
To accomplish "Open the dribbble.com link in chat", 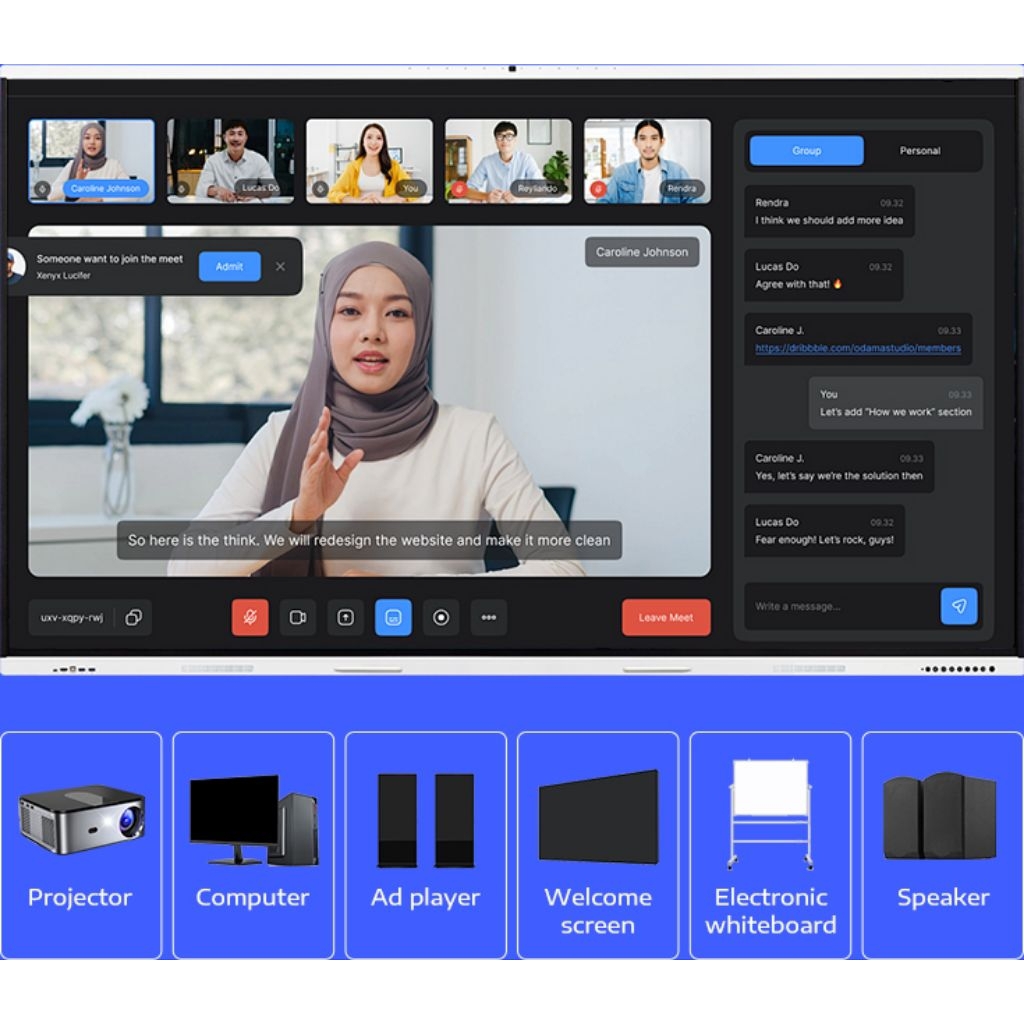I will (858, 348).
